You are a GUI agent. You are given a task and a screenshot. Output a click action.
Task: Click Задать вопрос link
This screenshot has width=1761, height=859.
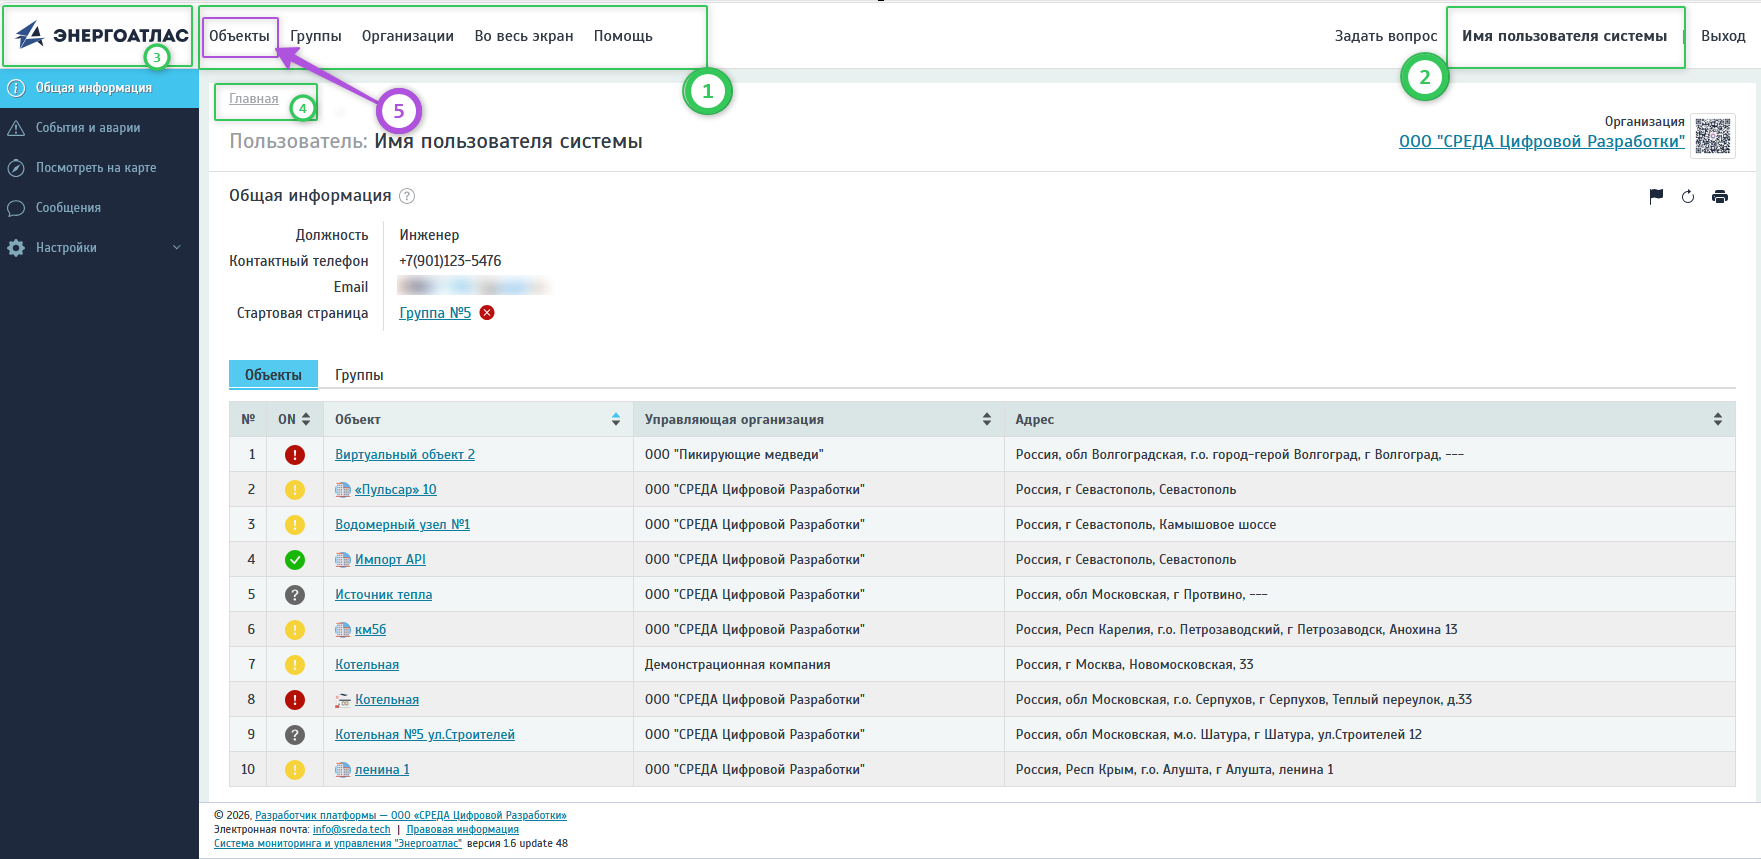click(x=1386, y=36)
